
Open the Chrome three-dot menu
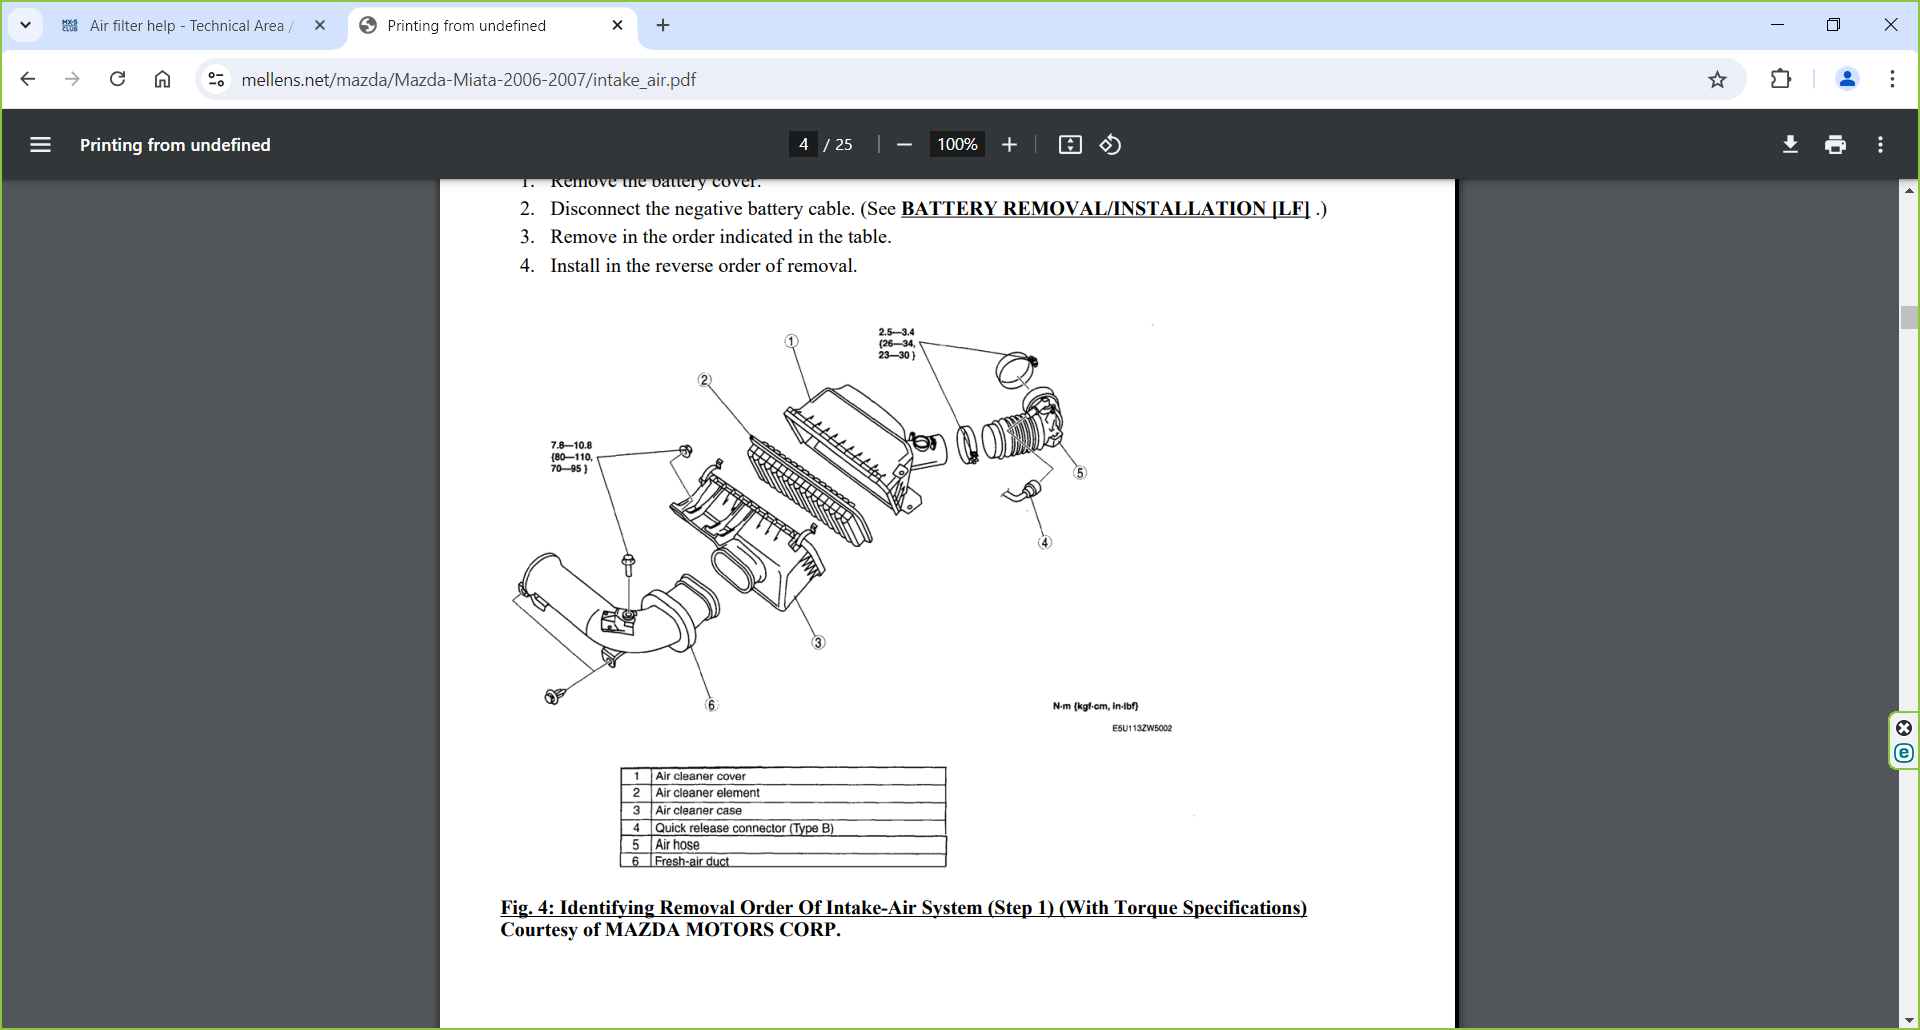point(1892,79)
